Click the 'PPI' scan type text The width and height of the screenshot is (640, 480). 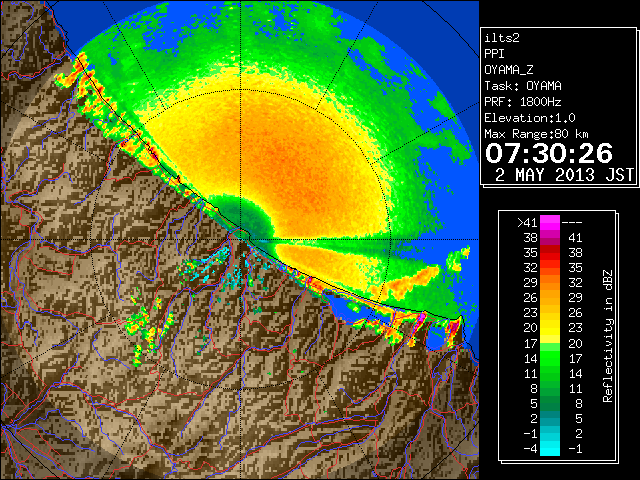point(494,54)
